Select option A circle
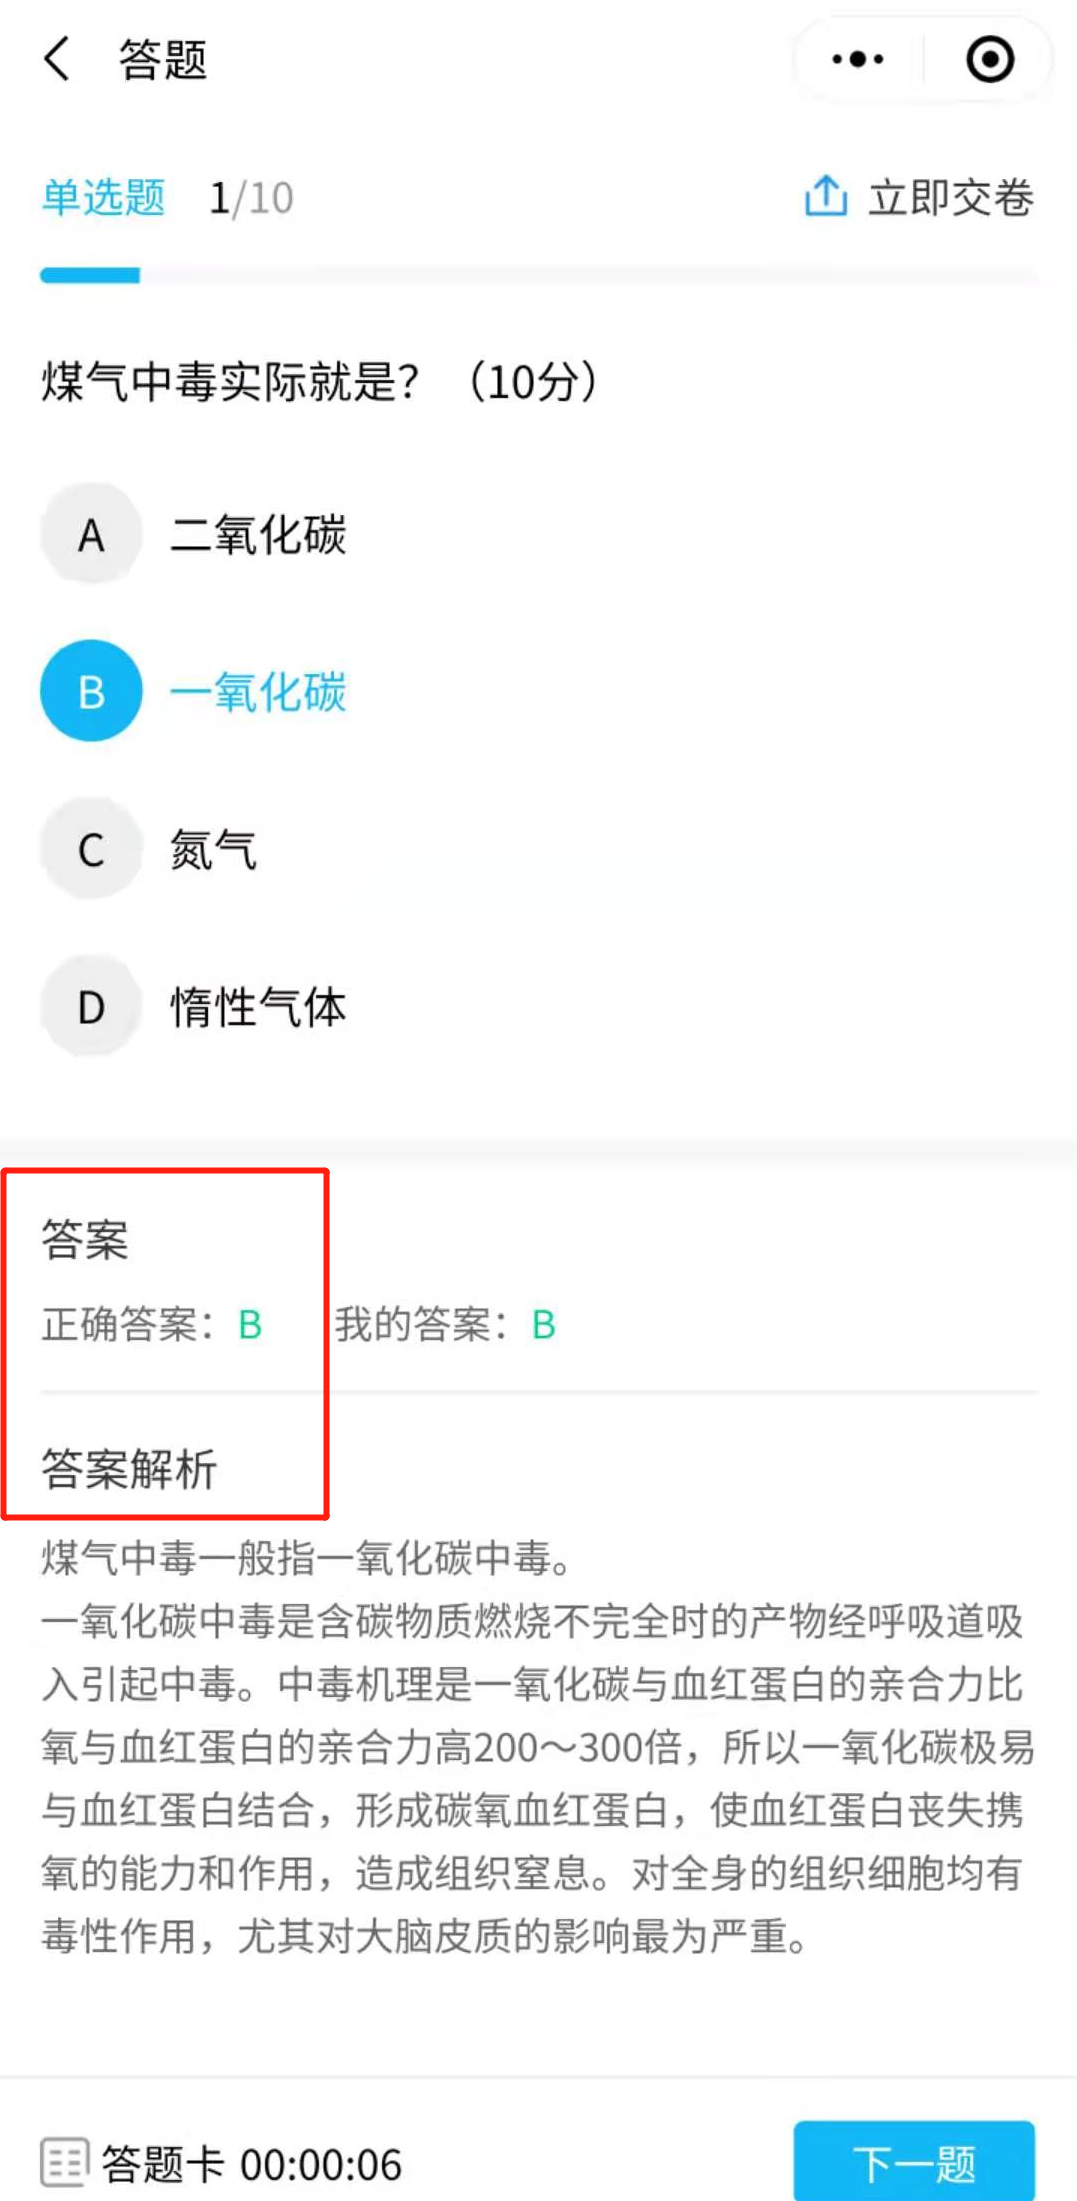Image resolution: width=1077 pixels, height=2201 pixels. pos(91,535)
